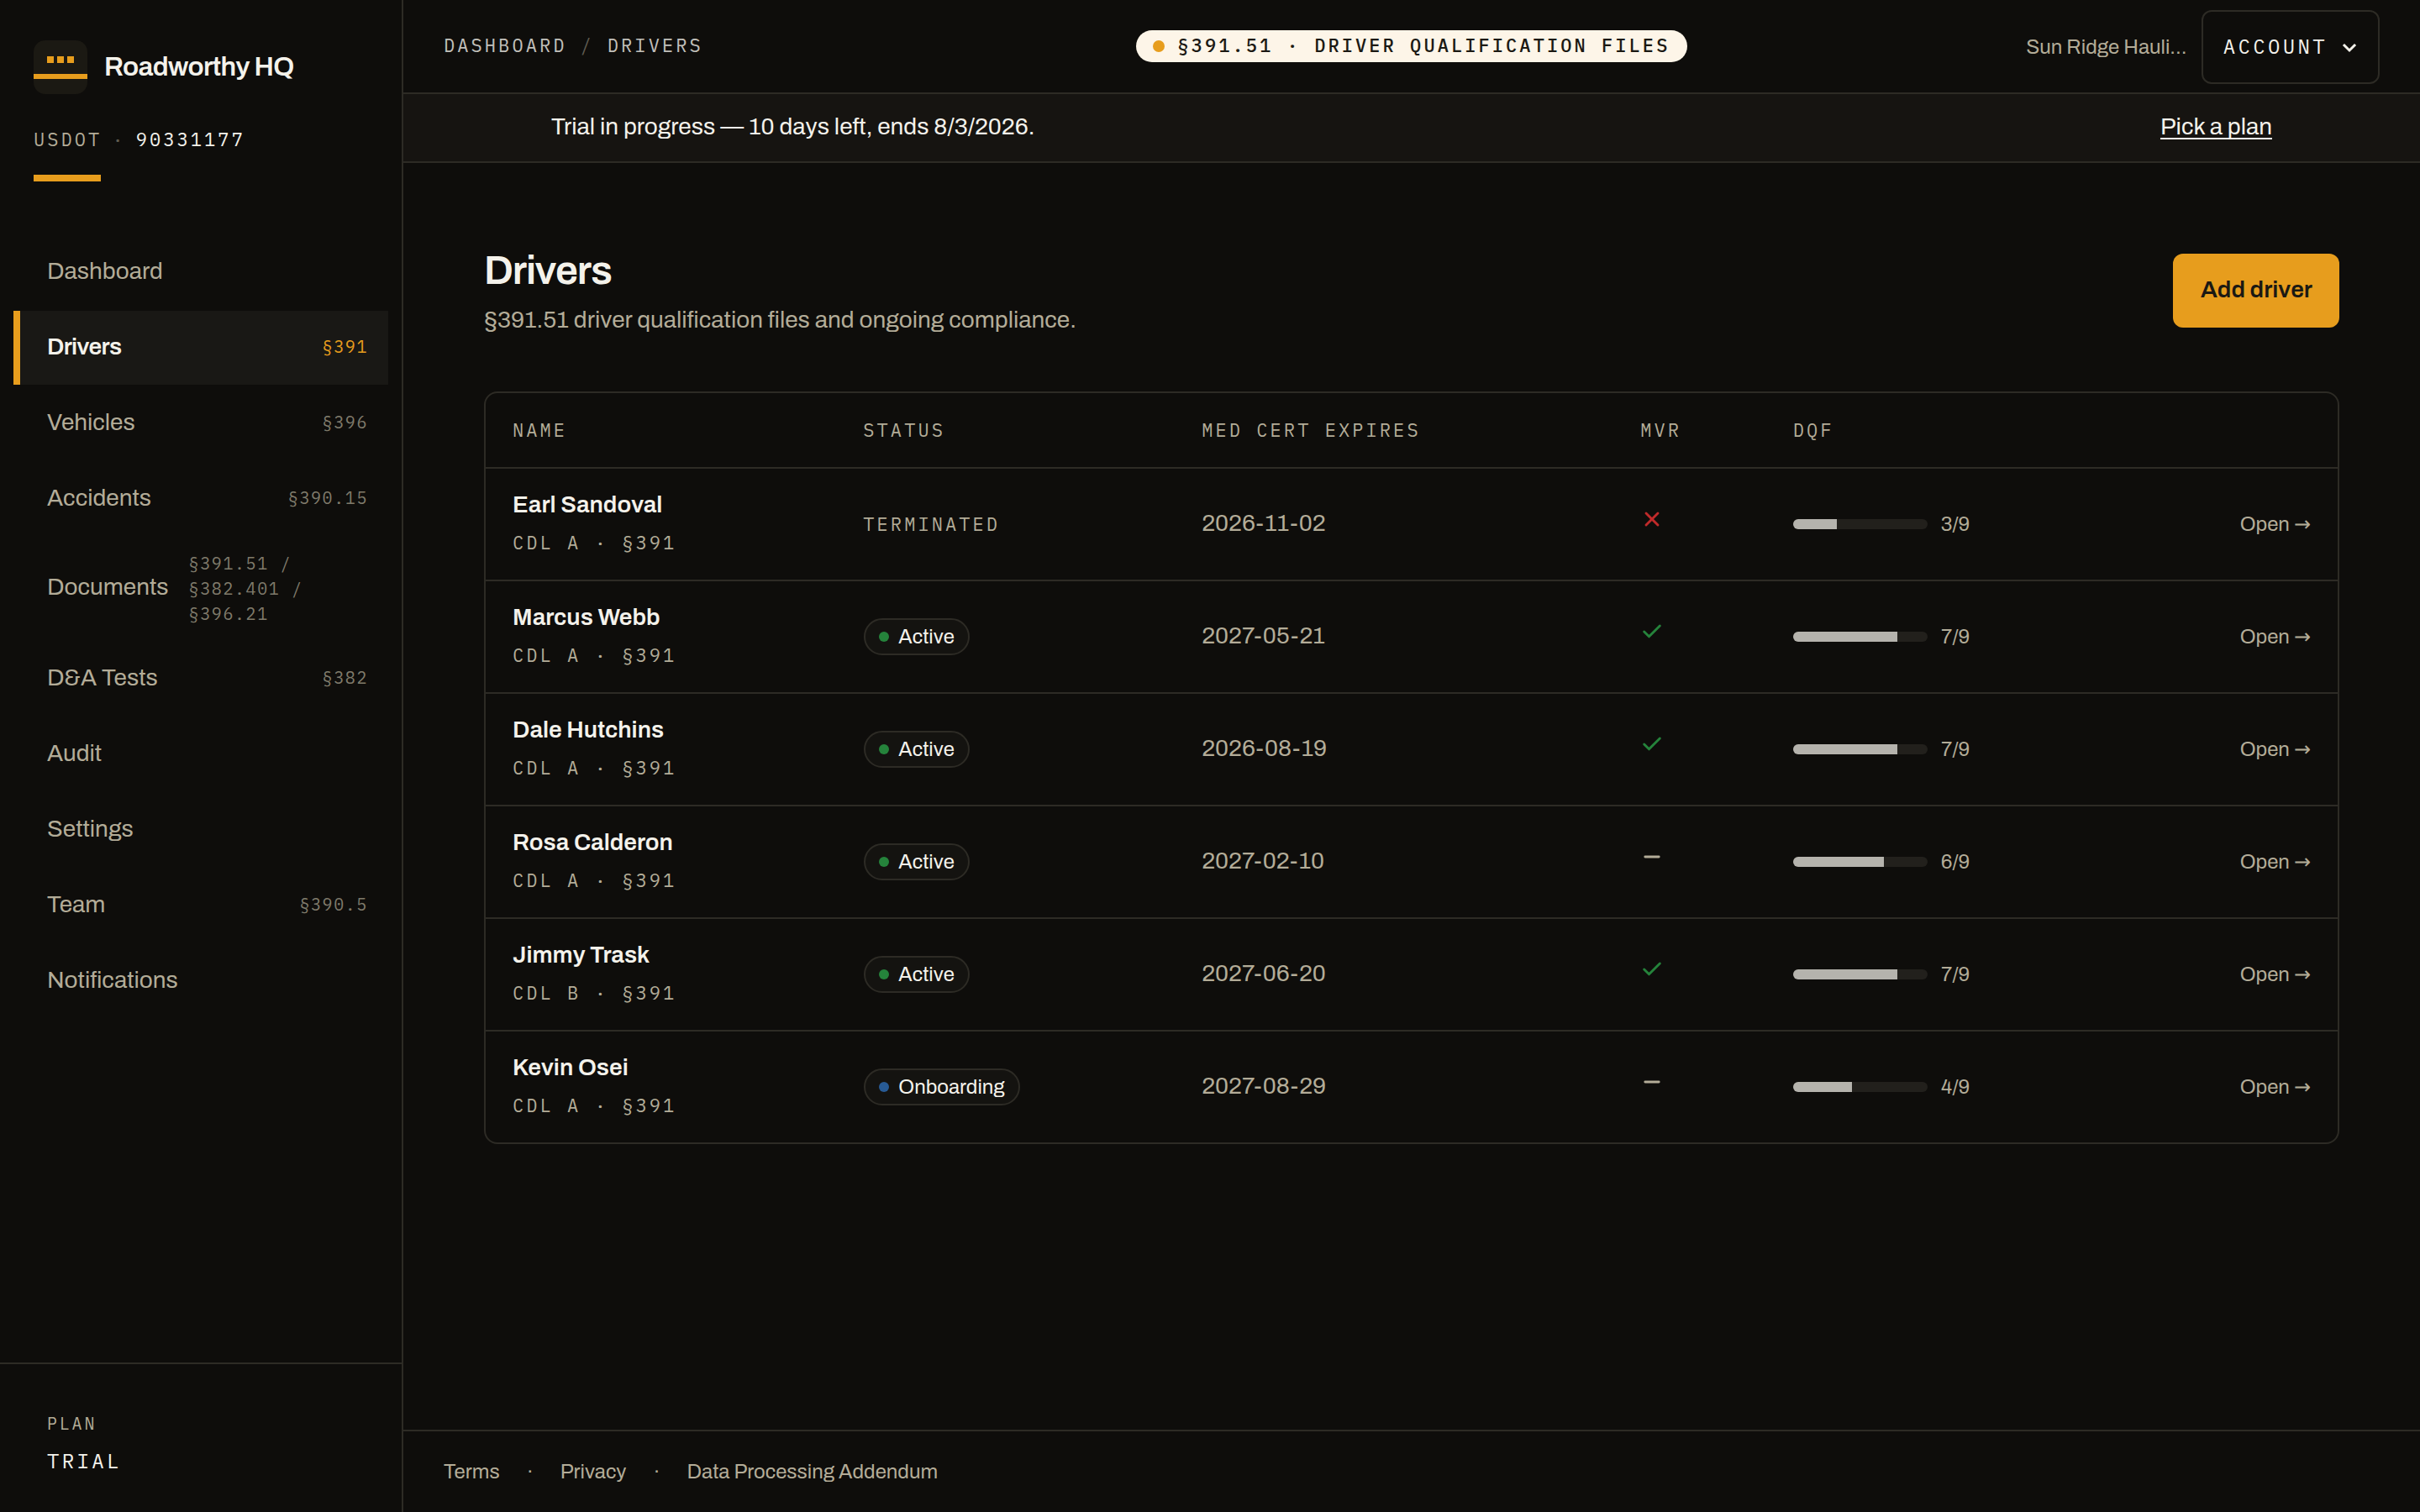Click the green MVR checkmark for Jimmy Trask
The height and width of the screenshot is (1512, 2420).
tap(1652, 969)
